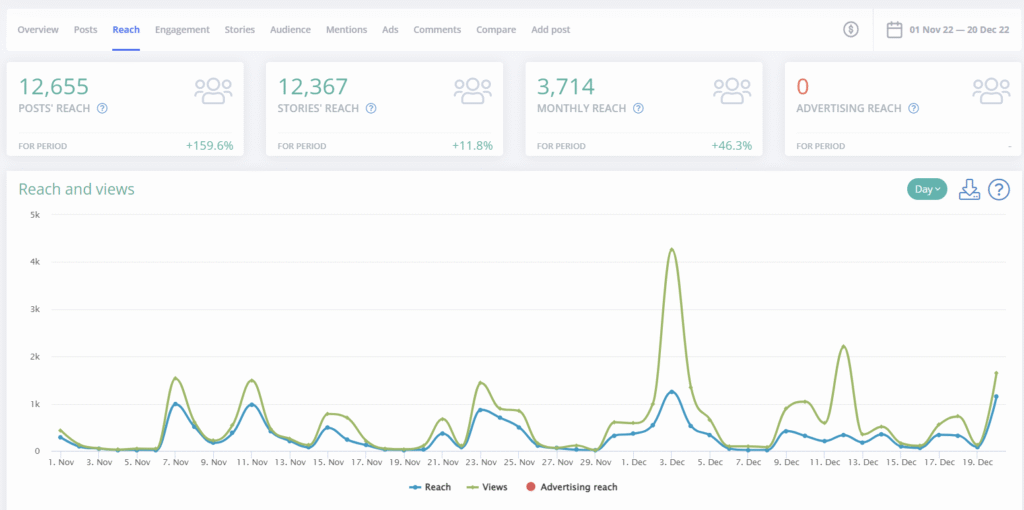
Task: Download the Reach and views chart
Action: [x=968, y=190]
